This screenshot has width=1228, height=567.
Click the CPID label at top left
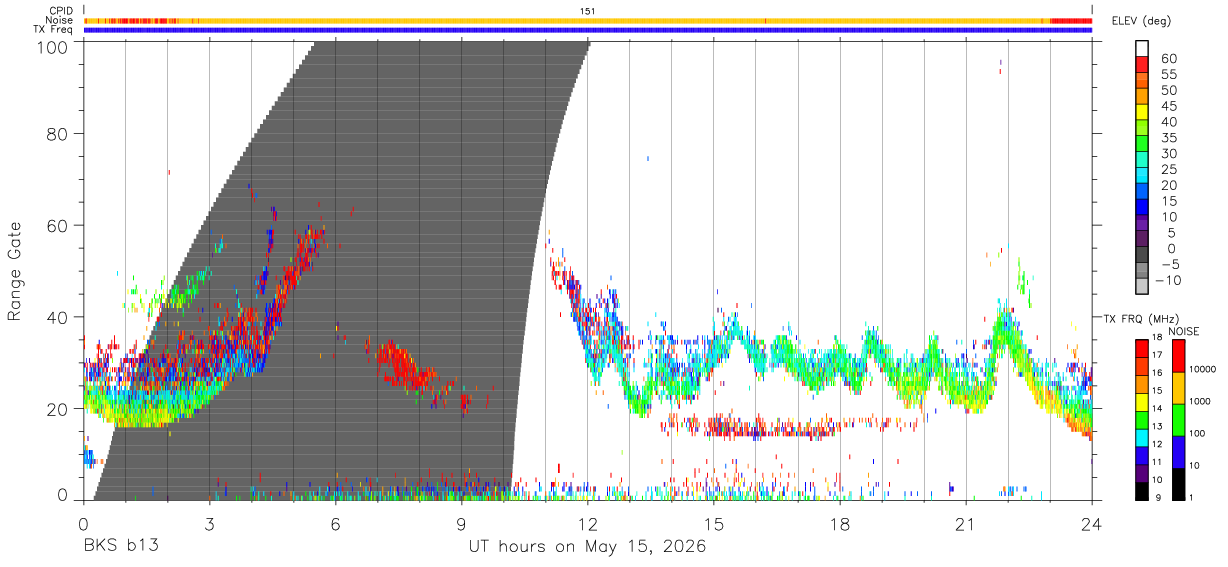click(x=60, y=11)
